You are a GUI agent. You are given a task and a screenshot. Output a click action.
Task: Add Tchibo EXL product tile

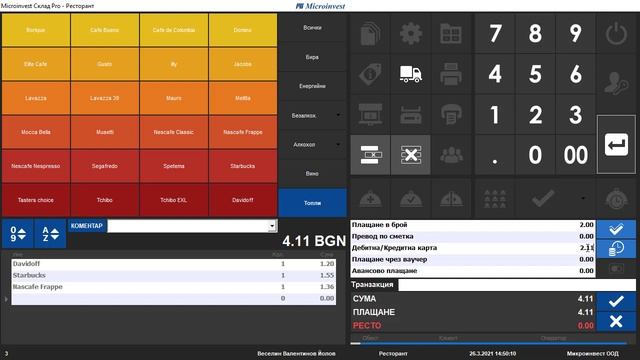pos(174,200)
